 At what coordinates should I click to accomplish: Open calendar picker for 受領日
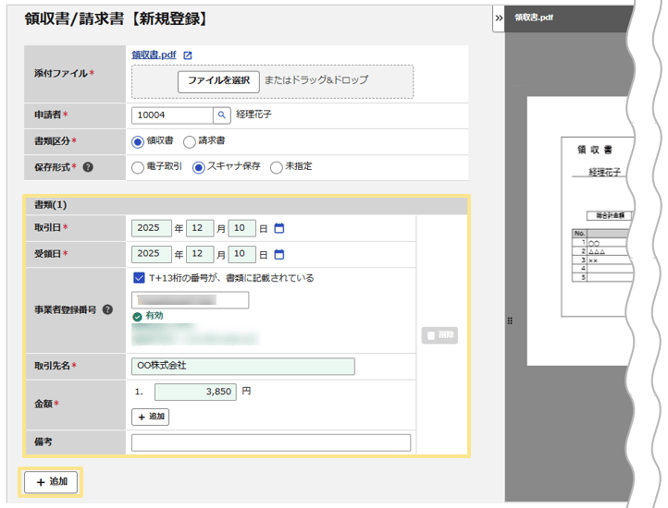(279, 254)
